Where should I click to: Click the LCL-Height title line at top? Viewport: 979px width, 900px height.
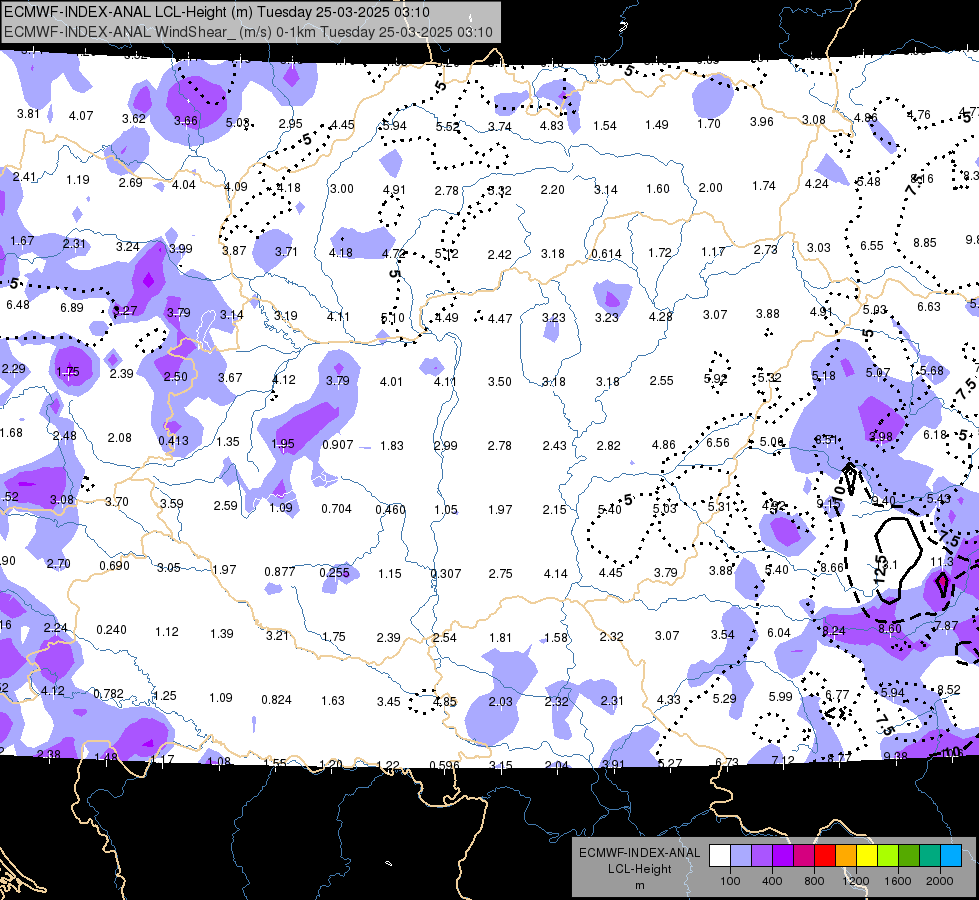coord(217,12)
